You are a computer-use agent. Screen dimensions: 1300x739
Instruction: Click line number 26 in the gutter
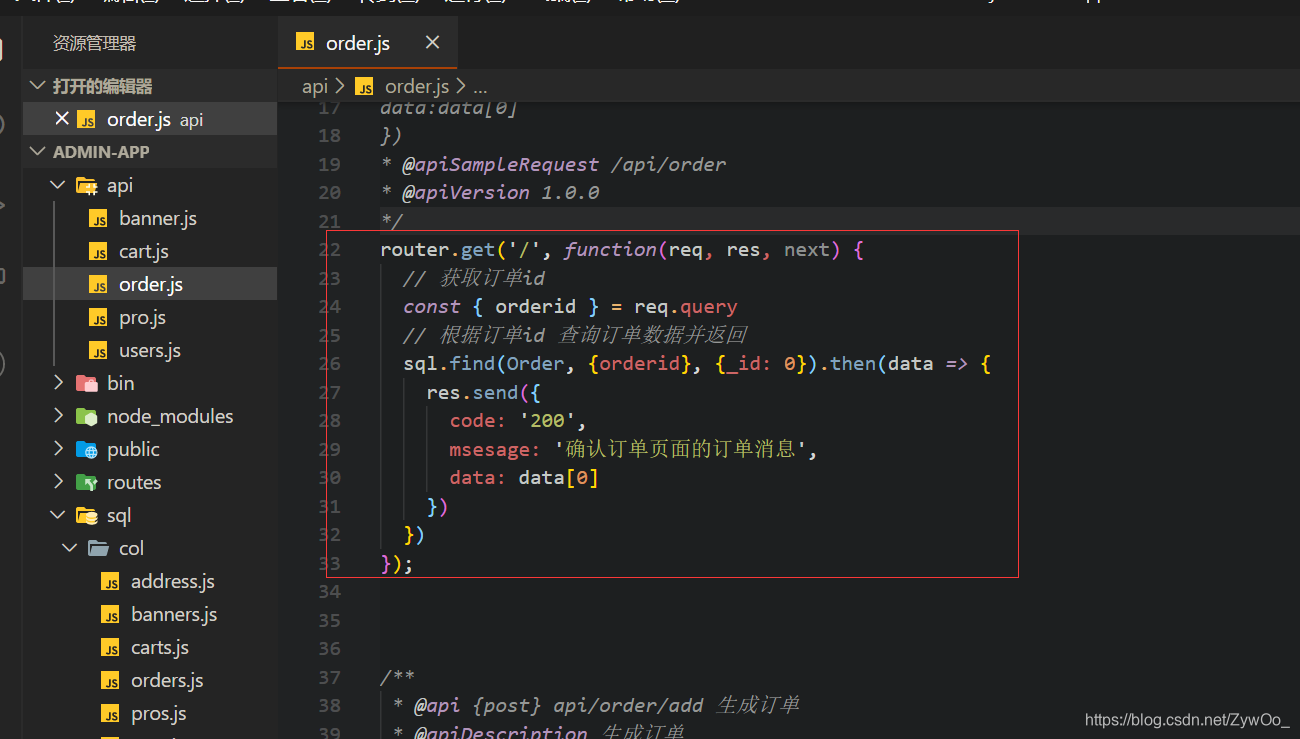click(329, 364)
